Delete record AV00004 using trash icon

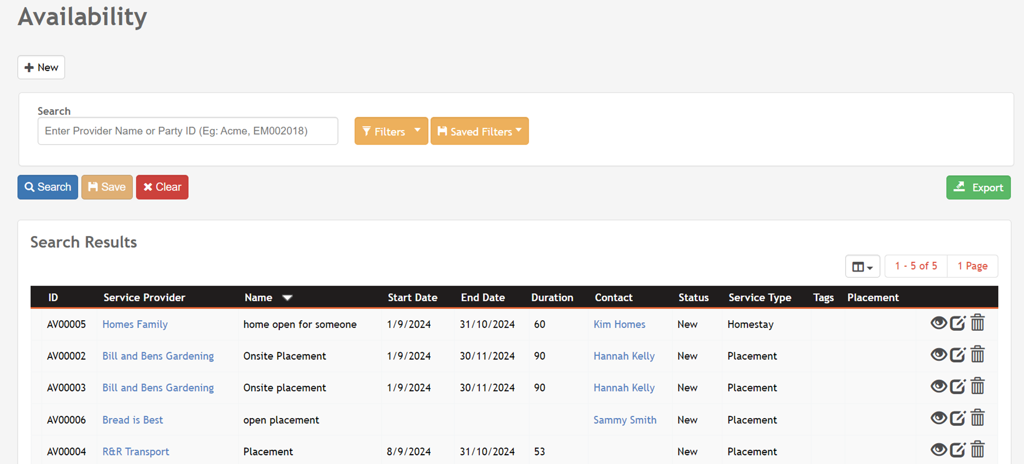977,450
